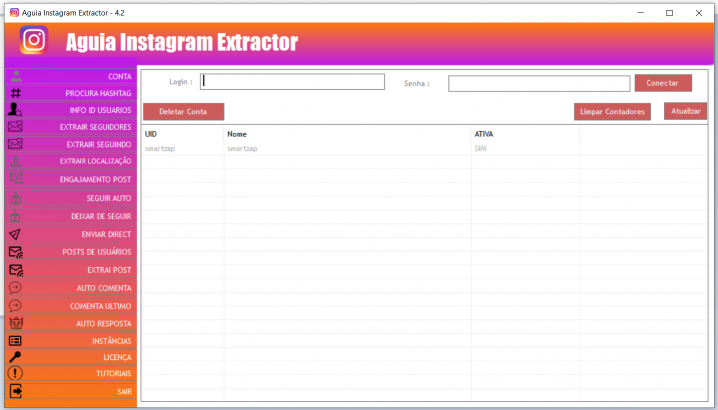Select INFO ID USUARIOS menu entry

[71, 110]
